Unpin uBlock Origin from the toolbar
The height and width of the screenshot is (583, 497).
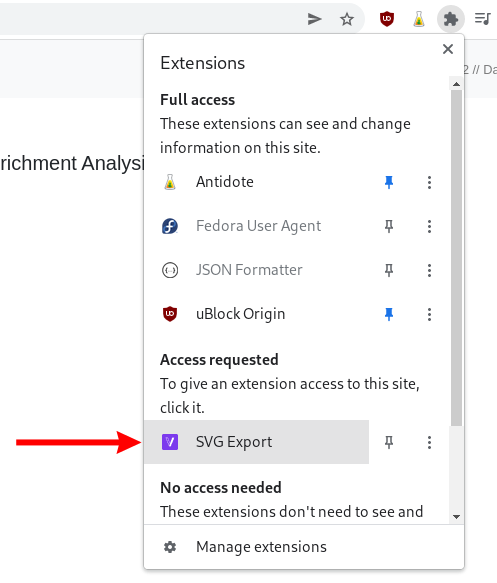point(389,314)
